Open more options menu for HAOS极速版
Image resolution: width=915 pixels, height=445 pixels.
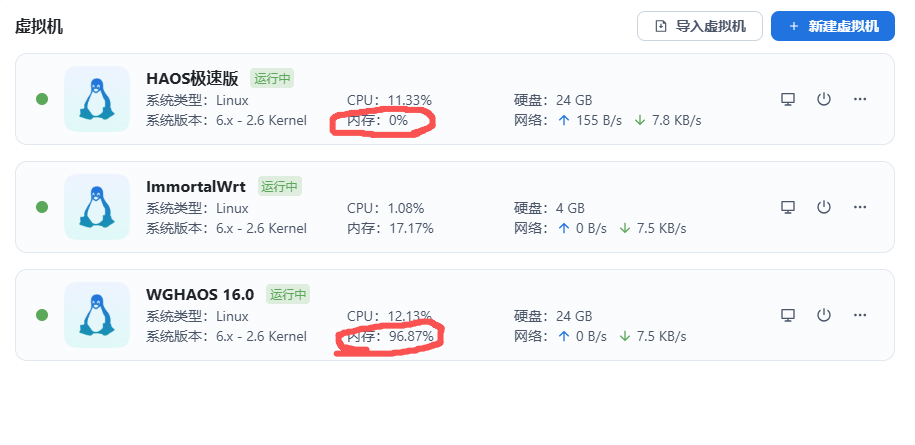[860, 99]
